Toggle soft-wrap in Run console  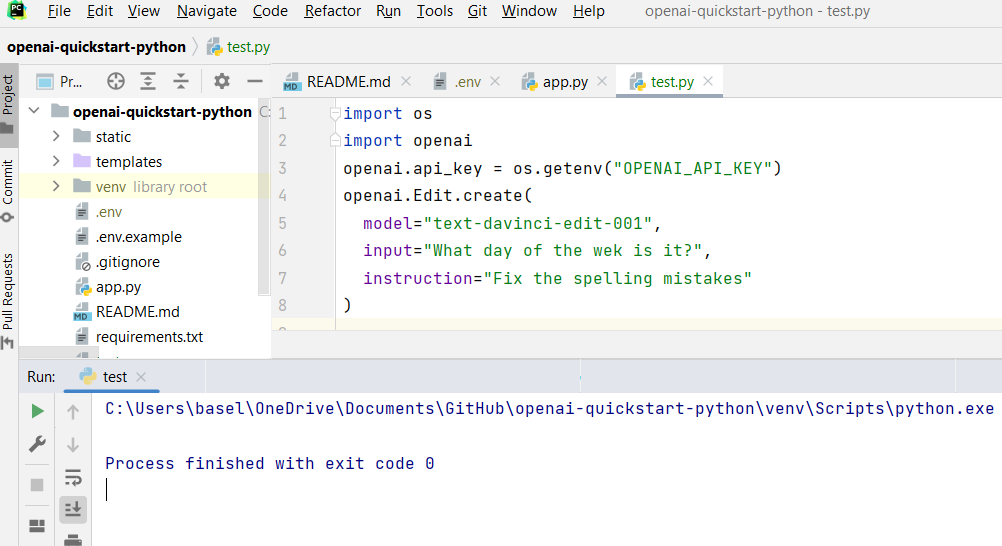(x=73, y=477)
